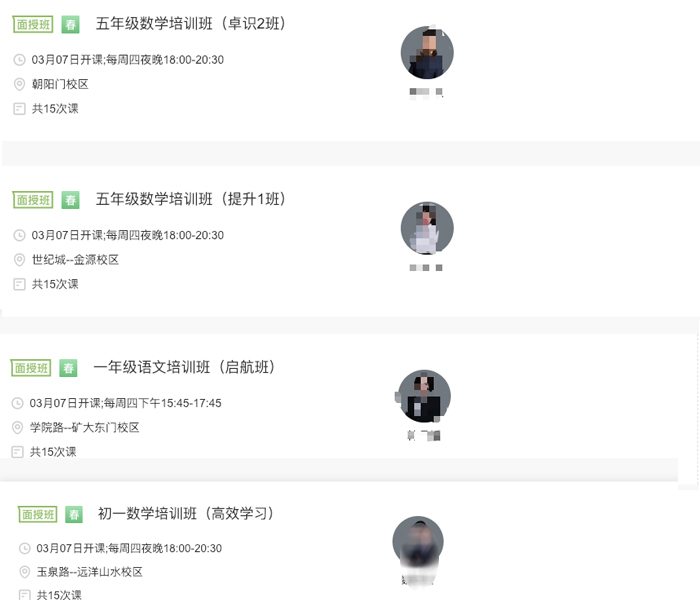The height and width of the screenshot is (600, 700).
Task: Click green 春 badge on 卓识2班 course
Action: (70, 25)
